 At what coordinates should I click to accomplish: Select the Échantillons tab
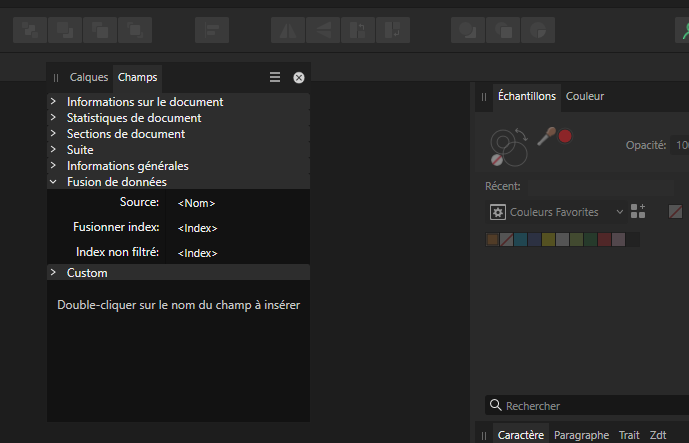[x=527, y=96]
